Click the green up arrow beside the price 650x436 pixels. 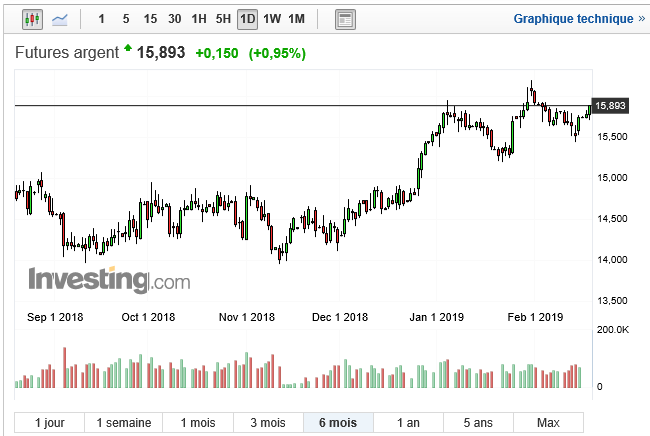(128, 48)
